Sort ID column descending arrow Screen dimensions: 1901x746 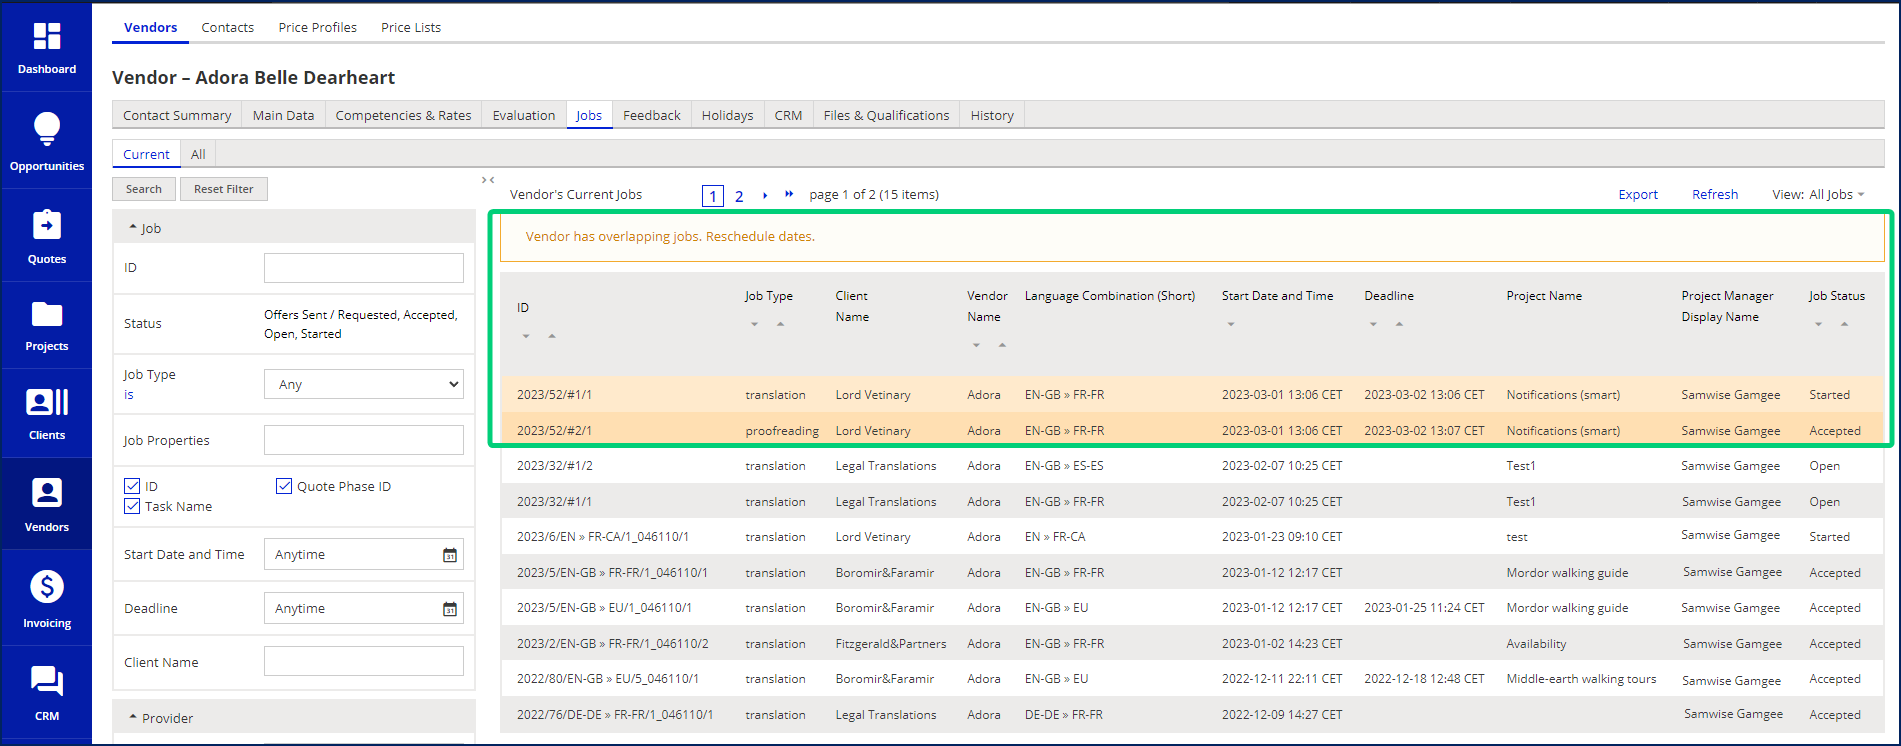tap(526, 336)
